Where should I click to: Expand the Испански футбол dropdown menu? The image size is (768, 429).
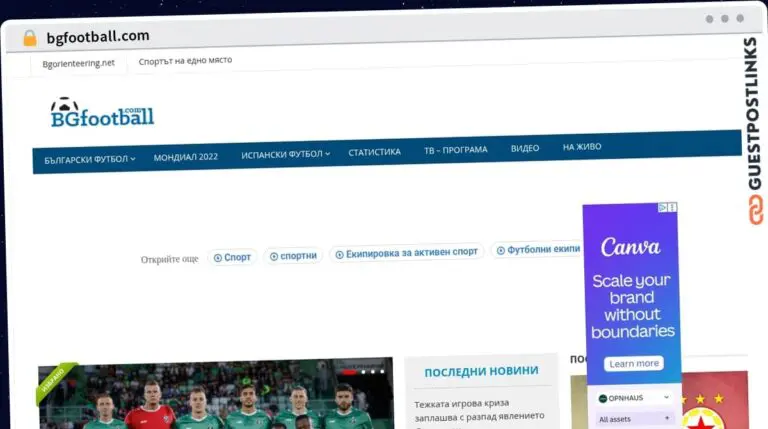[286, 154]
